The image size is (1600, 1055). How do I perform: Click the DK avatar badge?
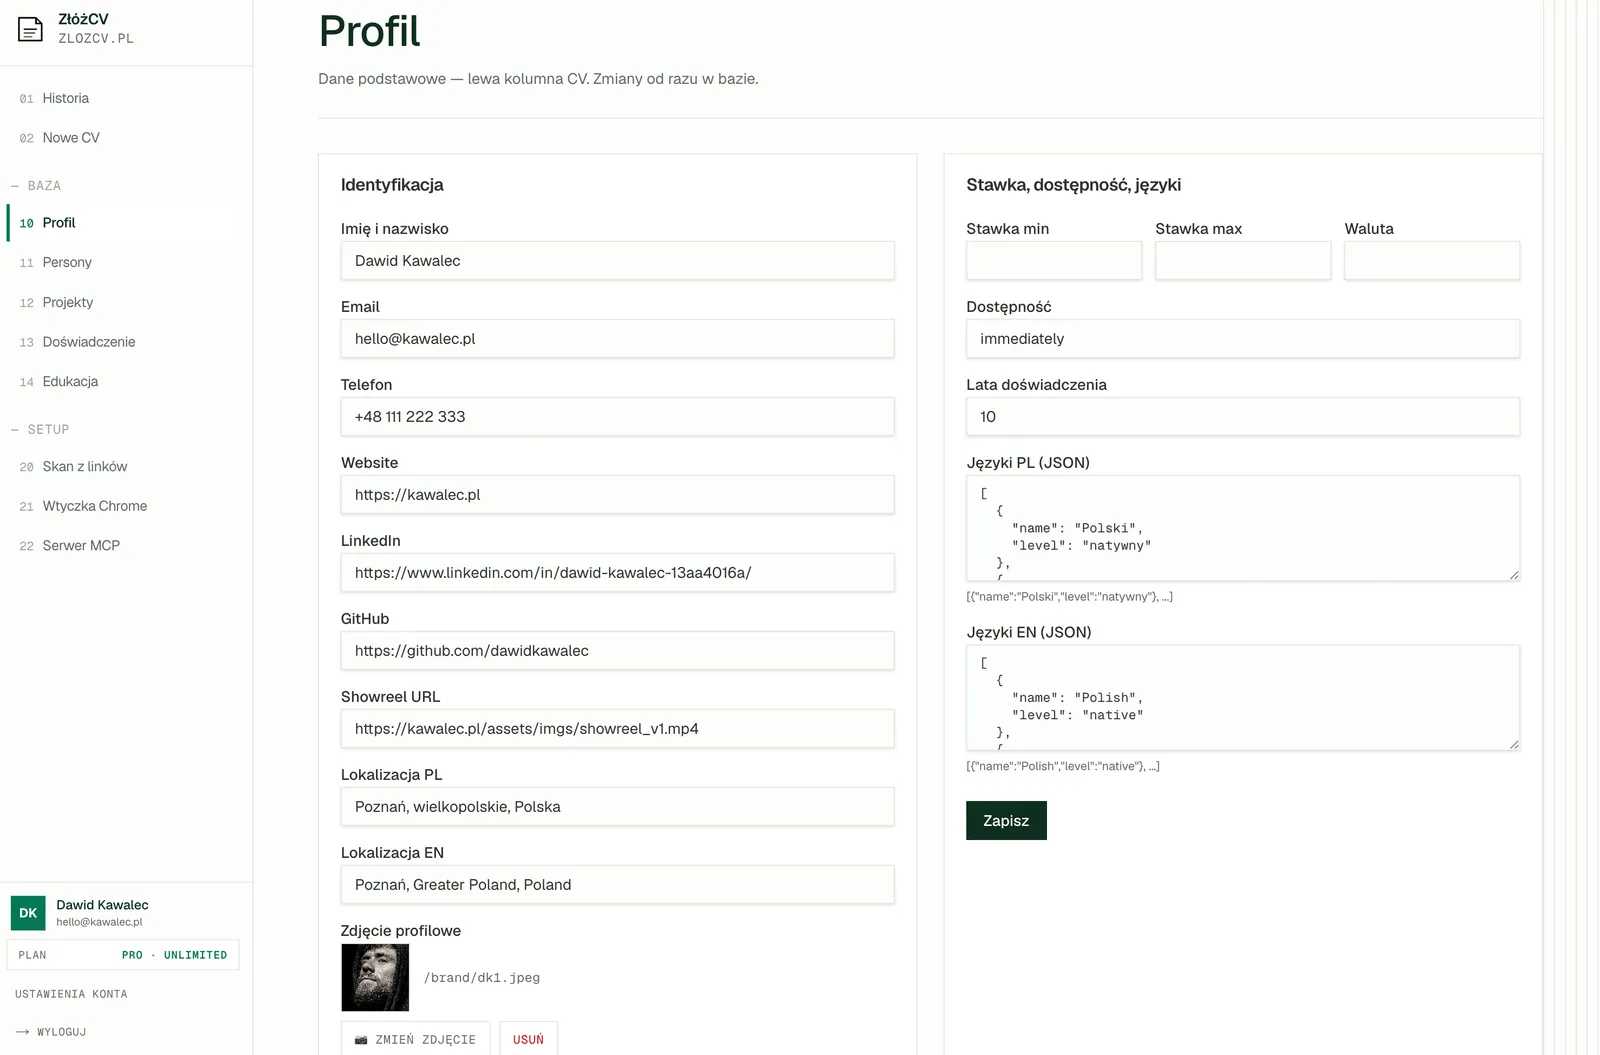(x=28, y=913)
